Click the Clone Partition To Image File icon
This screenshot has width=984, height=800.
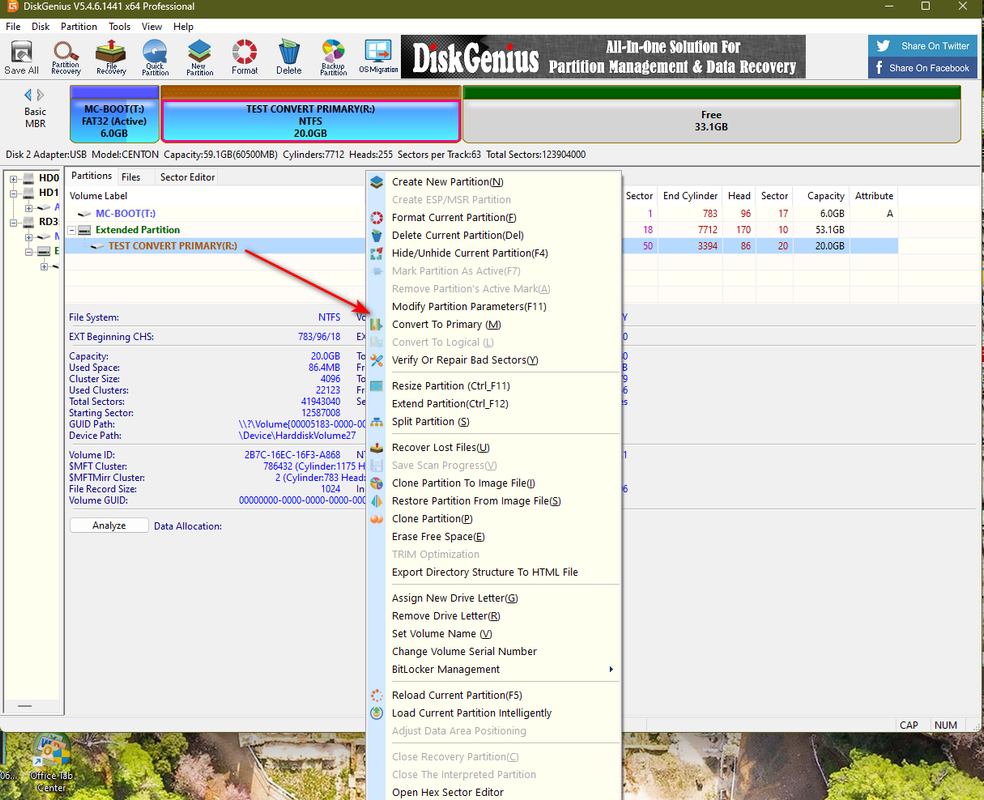377,483
